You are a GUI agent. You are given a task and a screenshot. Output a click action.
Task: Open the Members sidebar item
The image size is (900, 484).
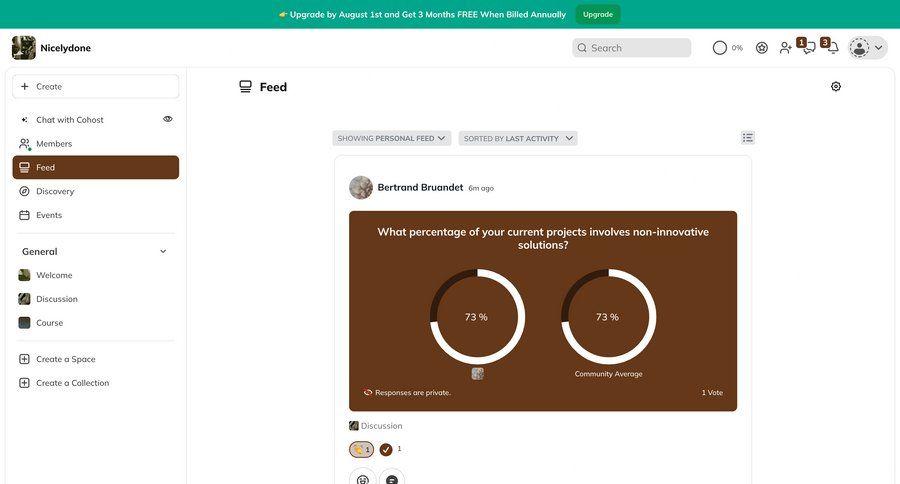(95, 144)
